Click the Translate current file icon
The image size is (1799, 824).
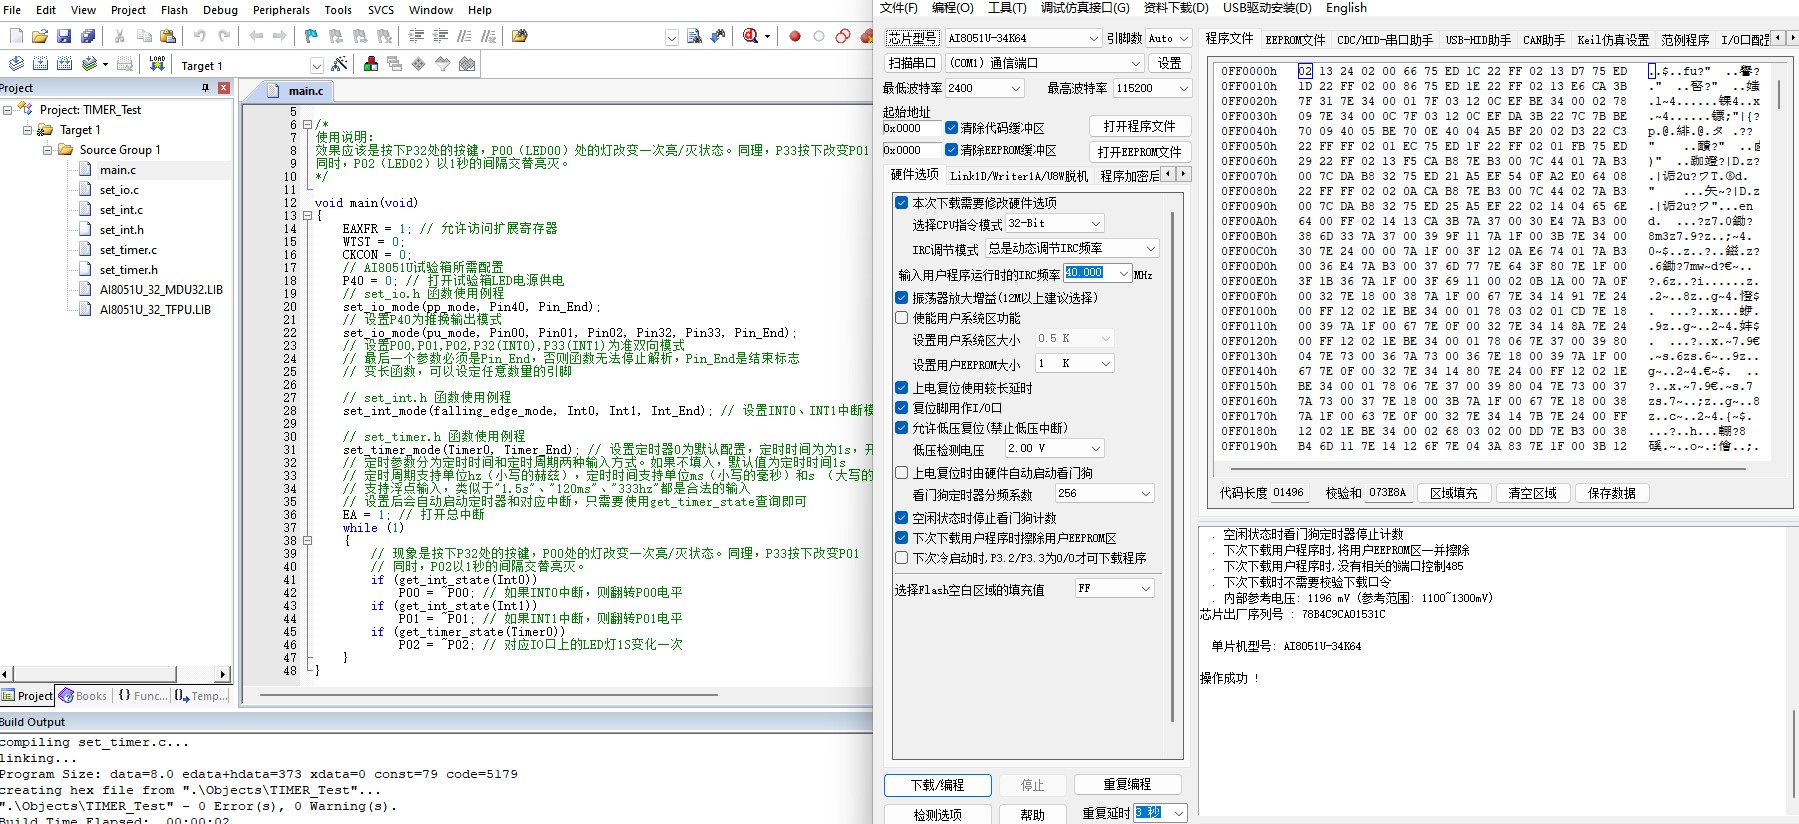[x=16, y=64]
